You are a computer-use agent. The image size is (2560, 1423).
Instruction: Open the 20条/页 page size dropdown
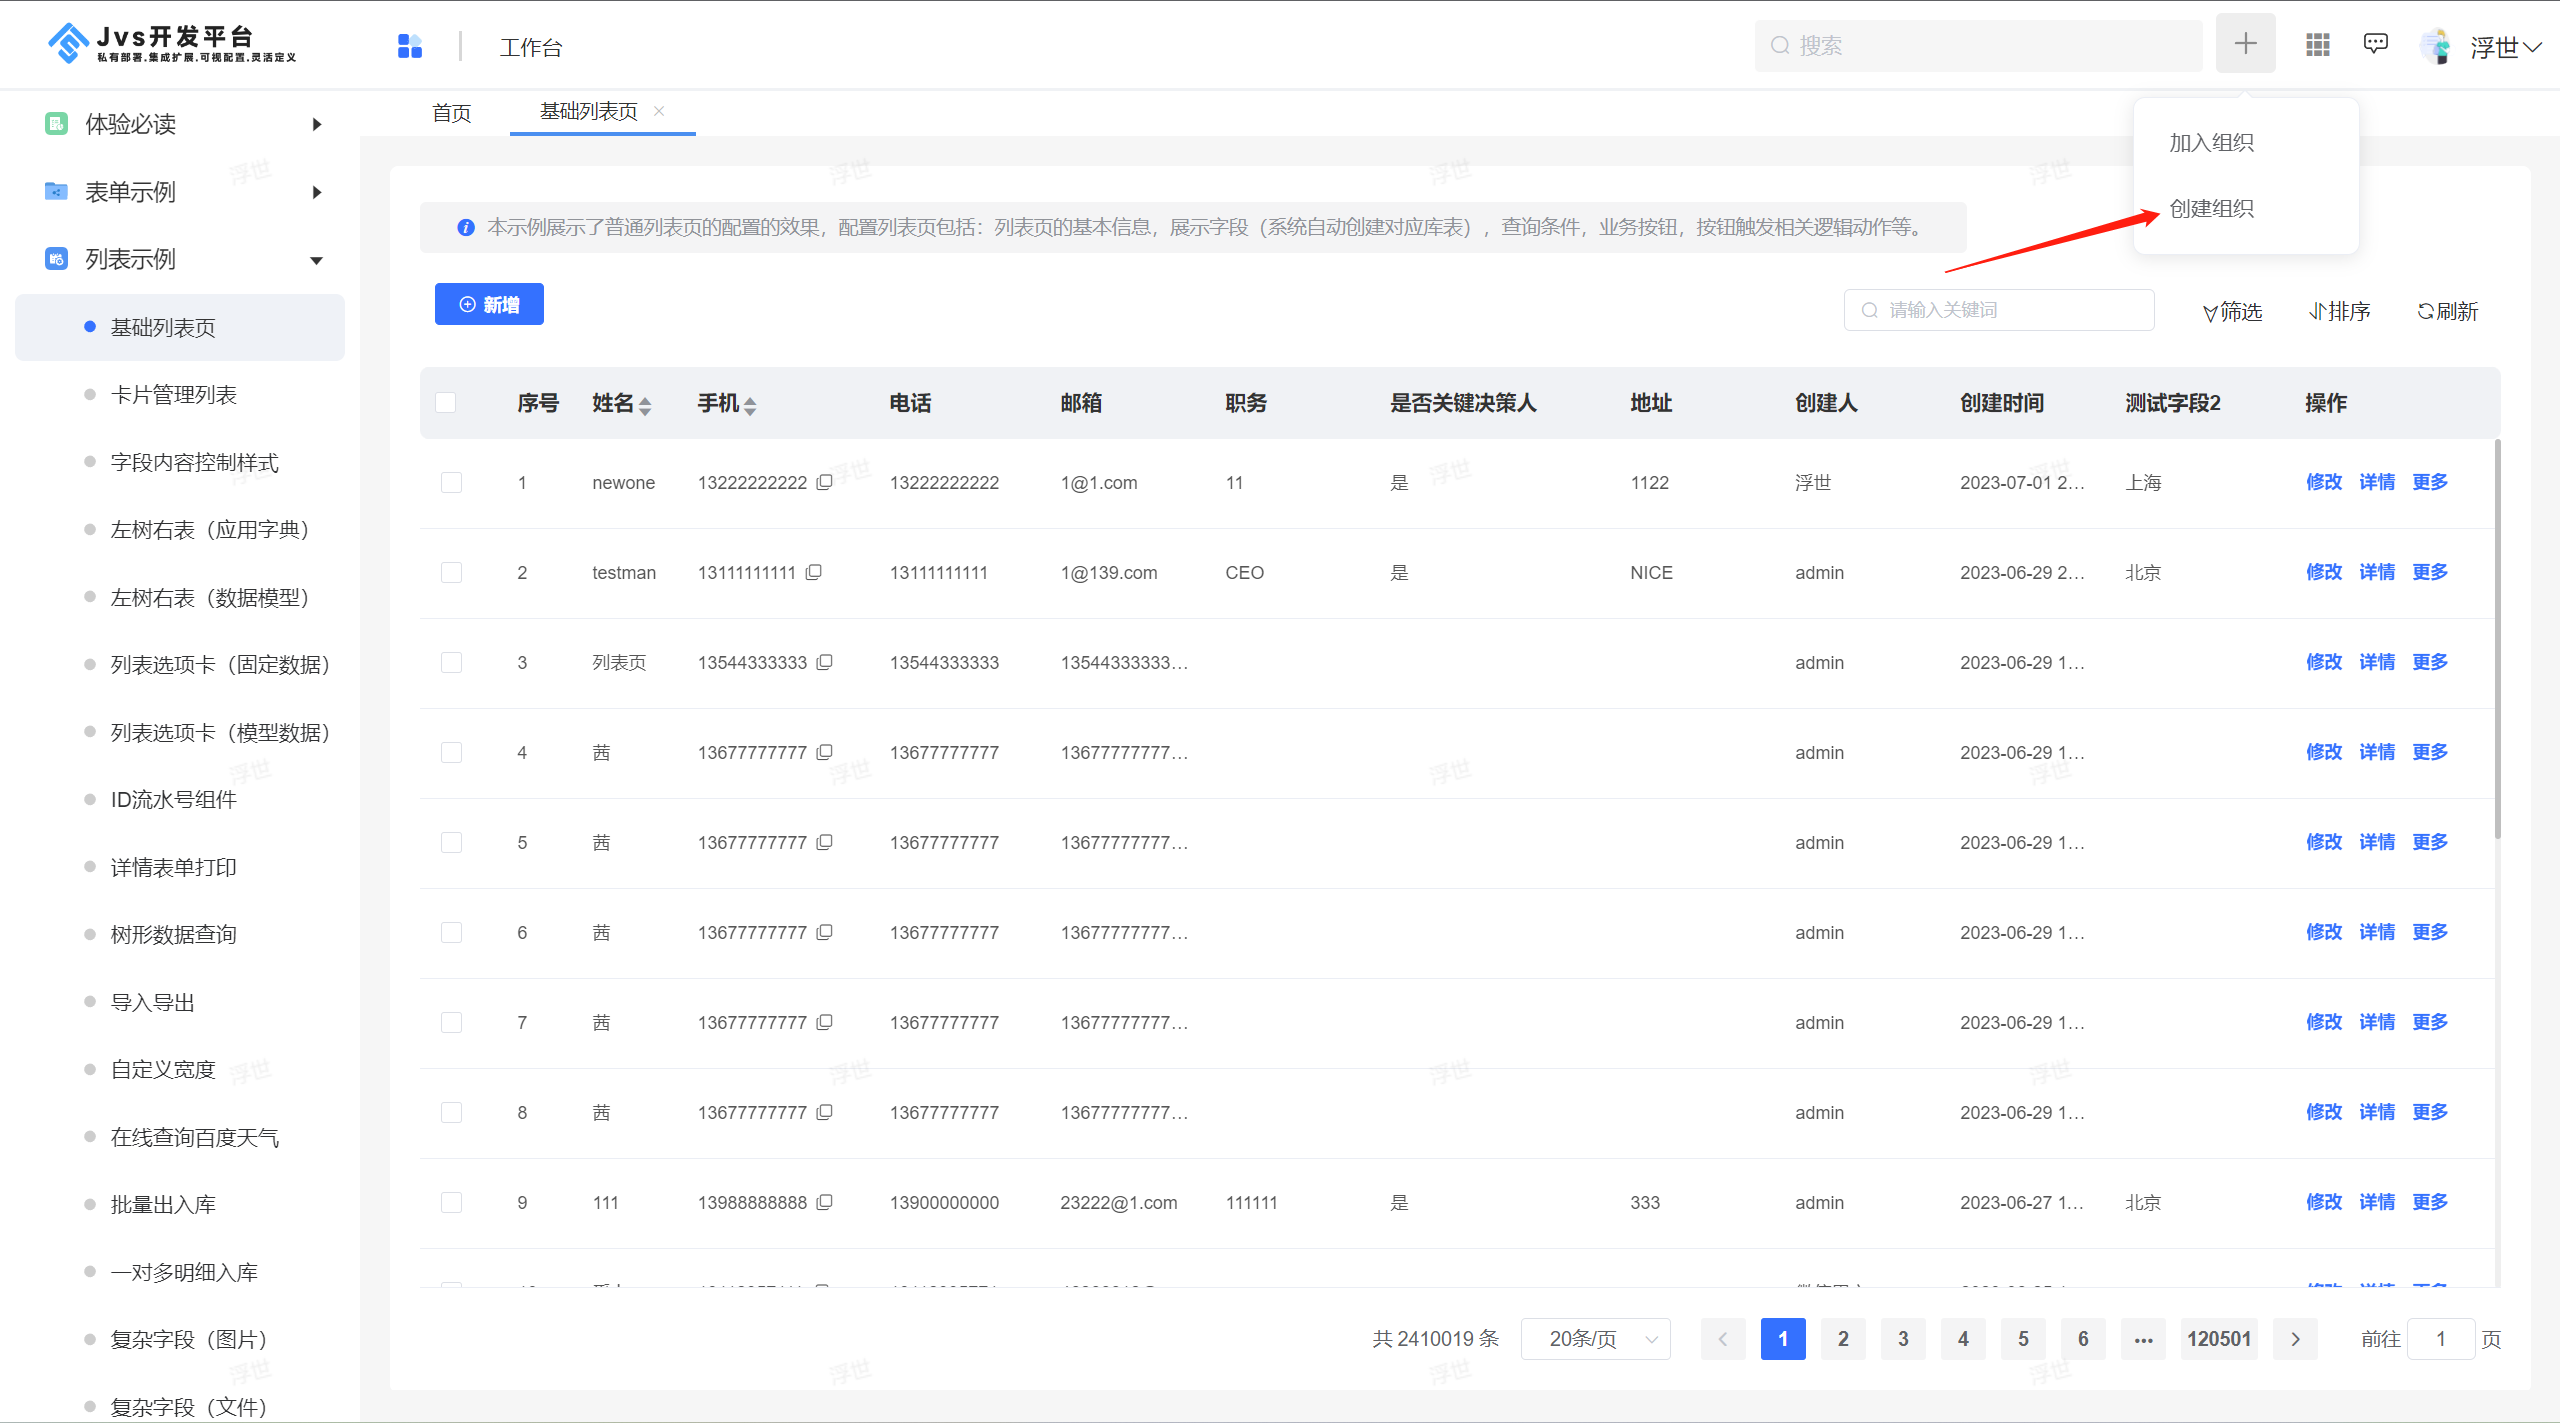tap(1595, 1339)
